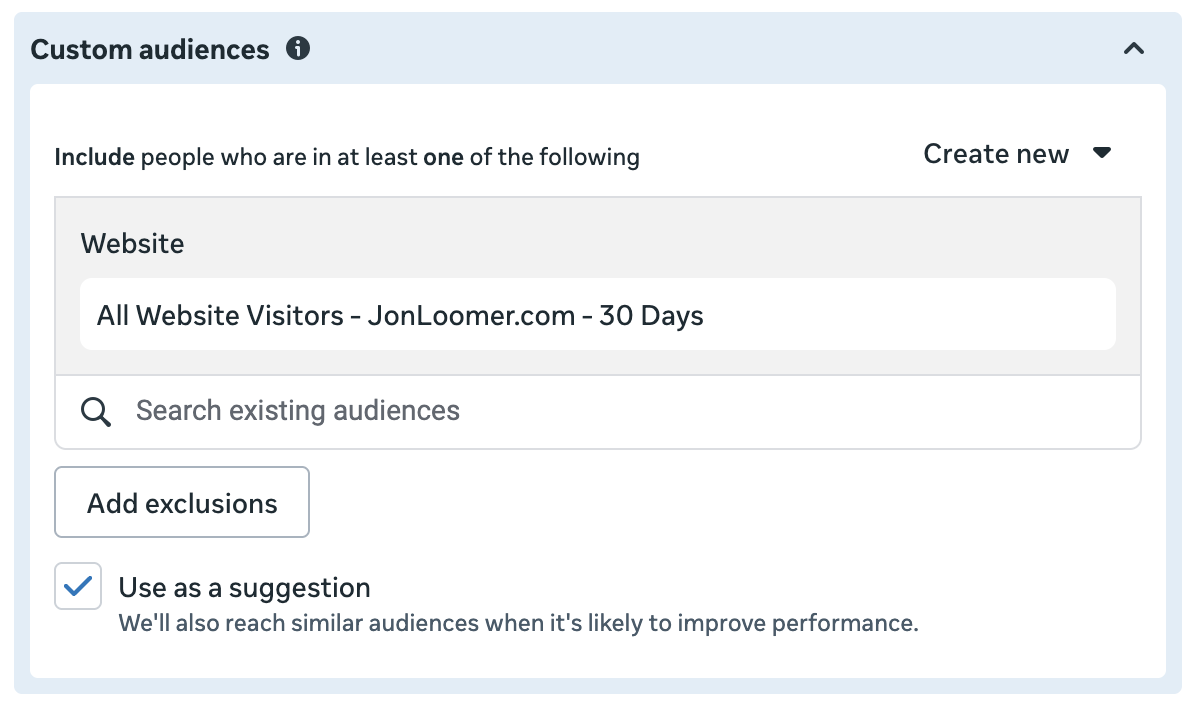Image resolution: width=1196 pixels, height=706 pixels.
Task: Click the blue checkmark tick
Action: tap(78, 587)
